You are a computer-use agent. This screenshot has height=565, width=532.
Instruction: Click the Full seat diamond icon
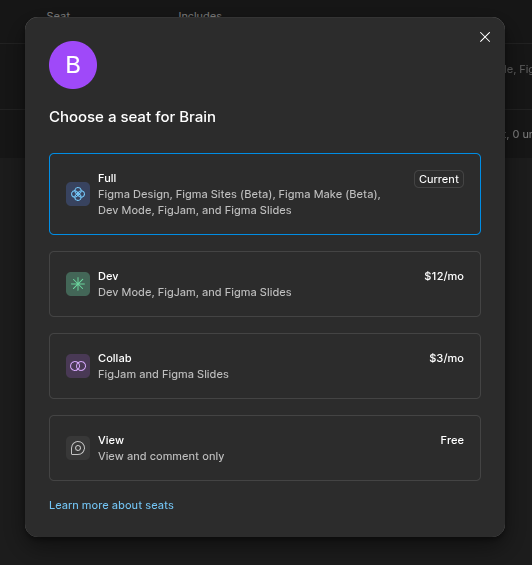78,194
